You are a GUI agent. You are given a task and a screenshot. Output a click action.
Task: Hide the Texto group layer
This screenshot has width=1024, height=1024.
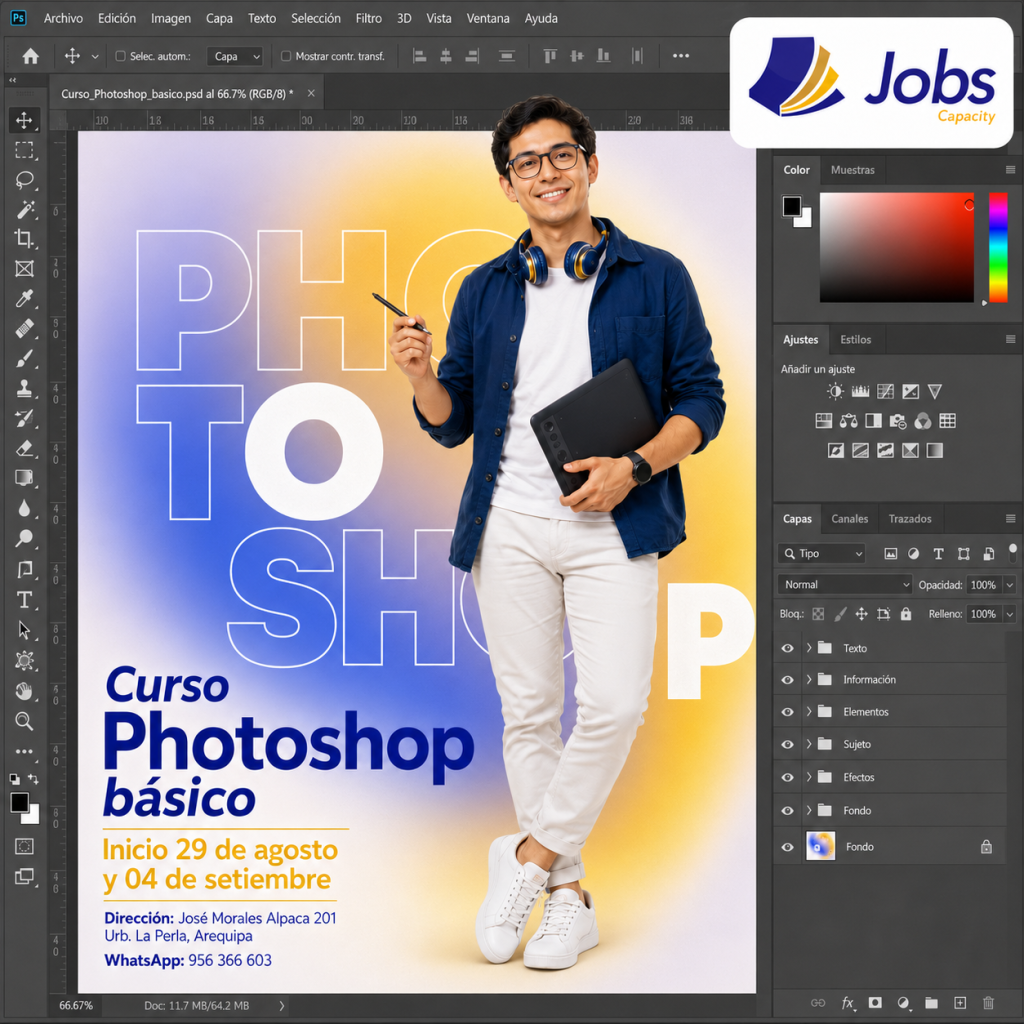tap(788, 648)
